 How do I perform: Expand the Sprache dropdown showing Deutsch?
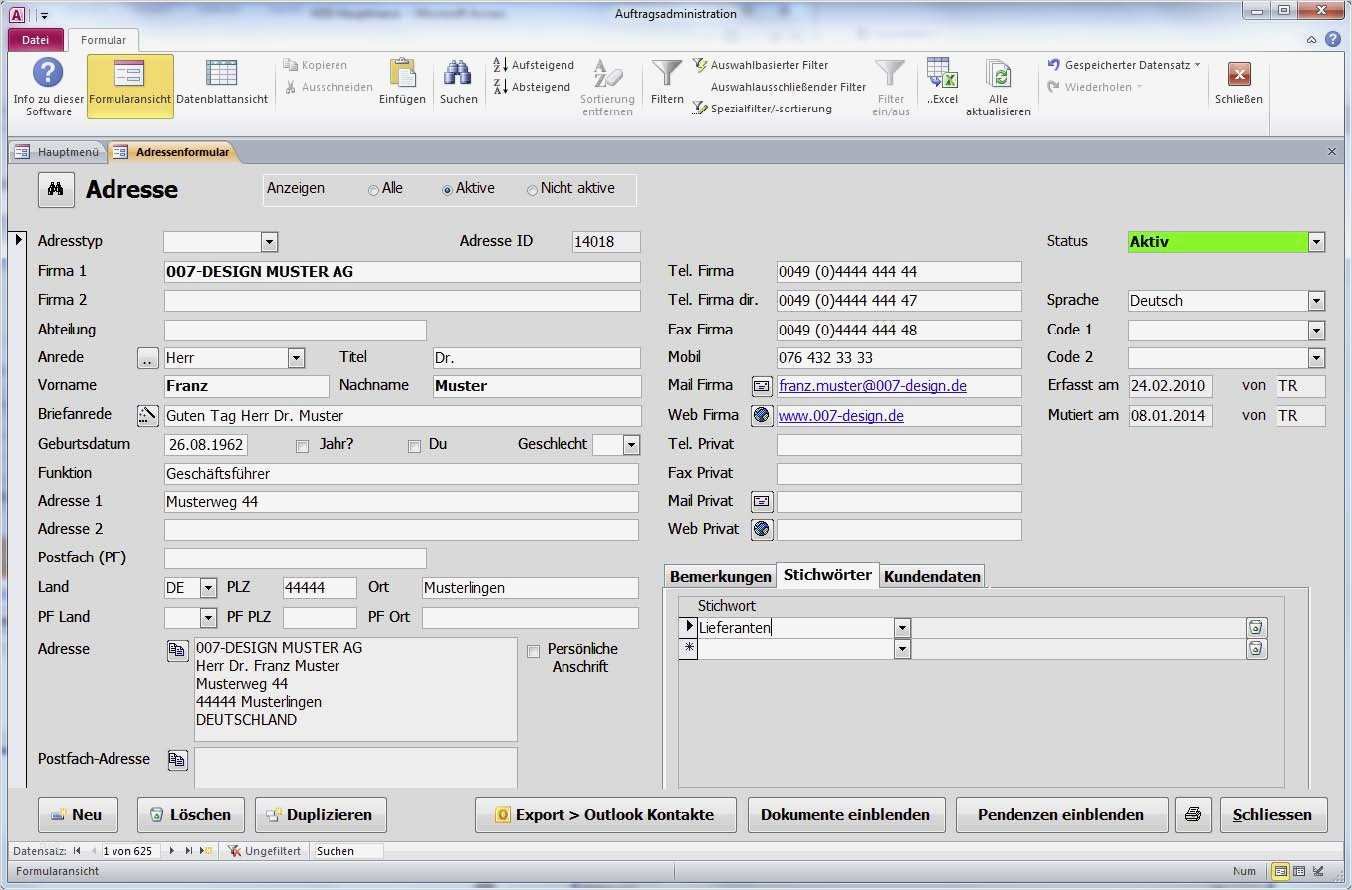click(1316, 300)
